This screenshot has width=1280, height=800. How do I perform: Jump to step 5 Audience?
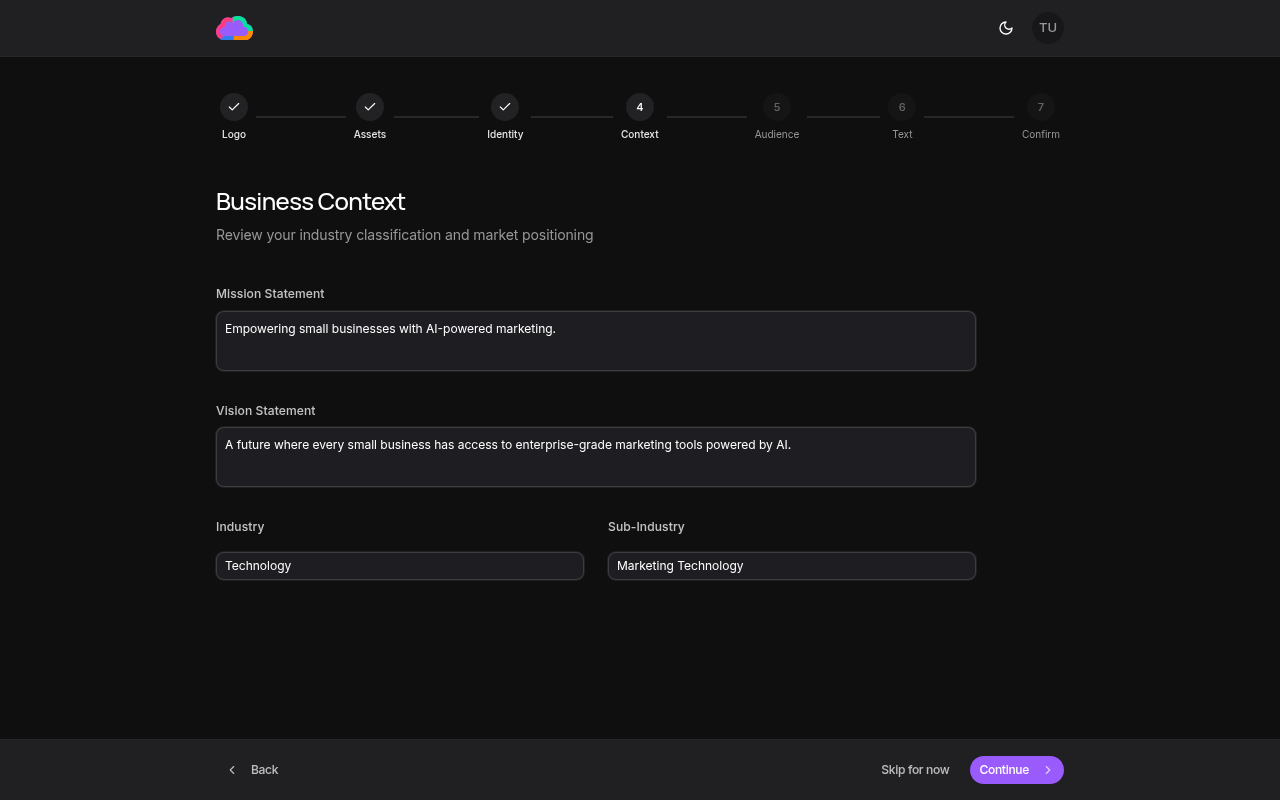pyautogui.click(x=777, y=107)
